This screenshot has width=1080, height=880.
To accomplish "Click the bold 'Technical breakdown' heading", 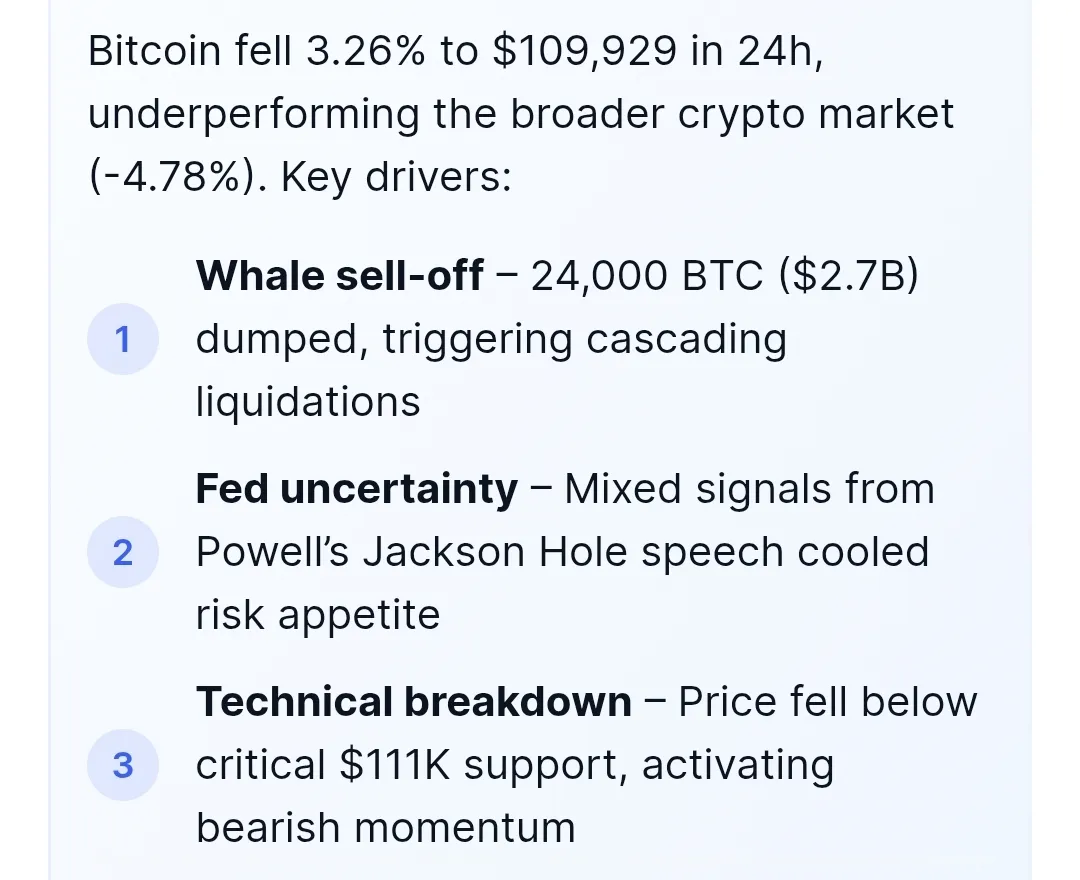I will (x=414, y=702).
